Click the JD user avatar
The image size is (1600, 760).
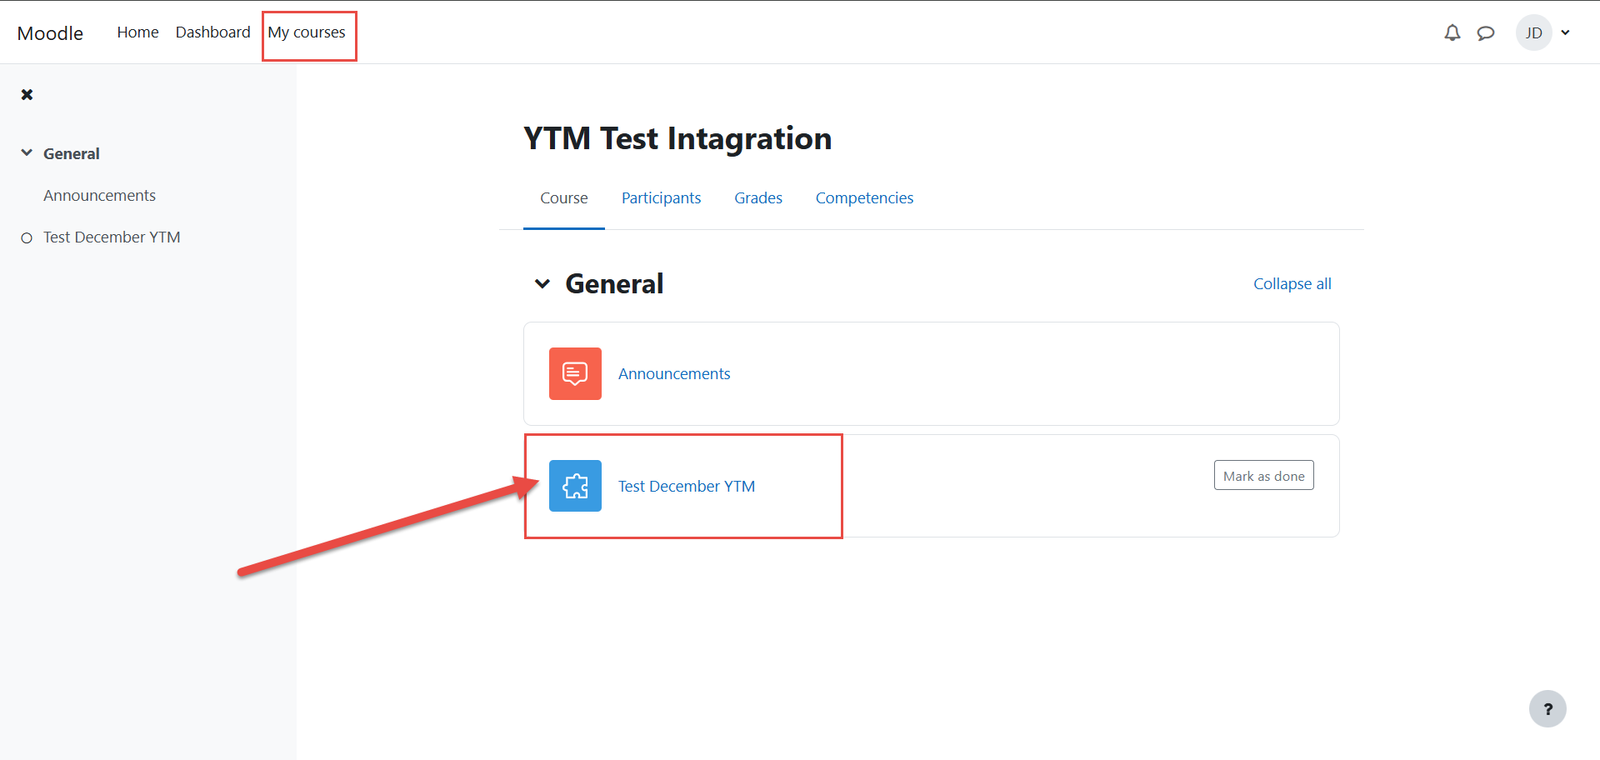click(1533, 33)
